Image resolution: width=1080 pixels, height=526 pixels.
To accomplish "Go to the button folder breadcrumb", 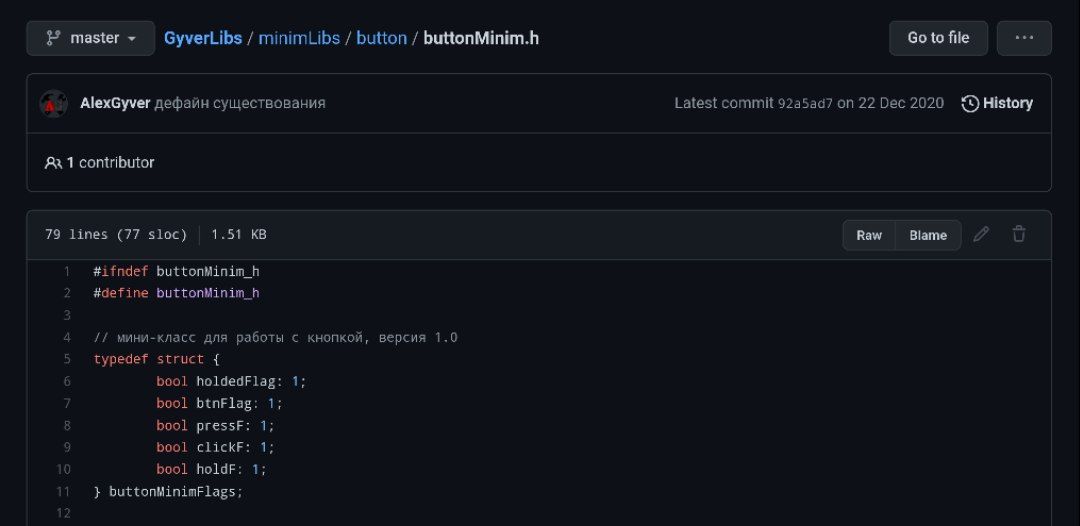I will point(381,38).
